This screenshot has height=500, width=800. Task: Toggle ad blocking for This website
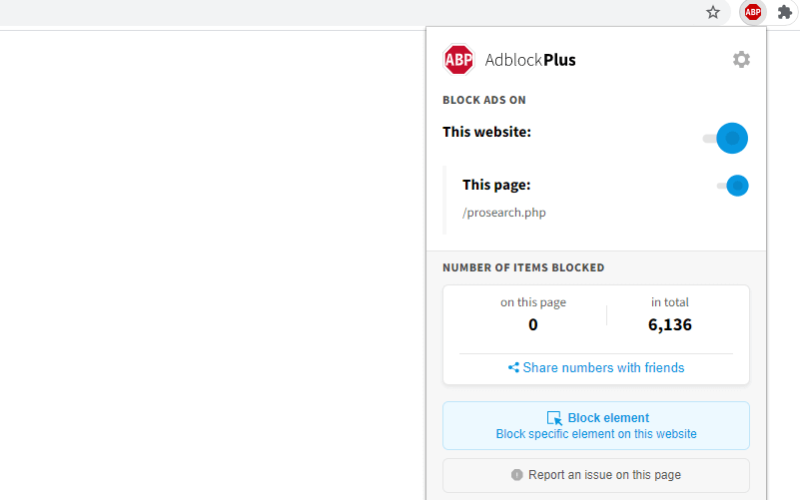click(725, 138)
